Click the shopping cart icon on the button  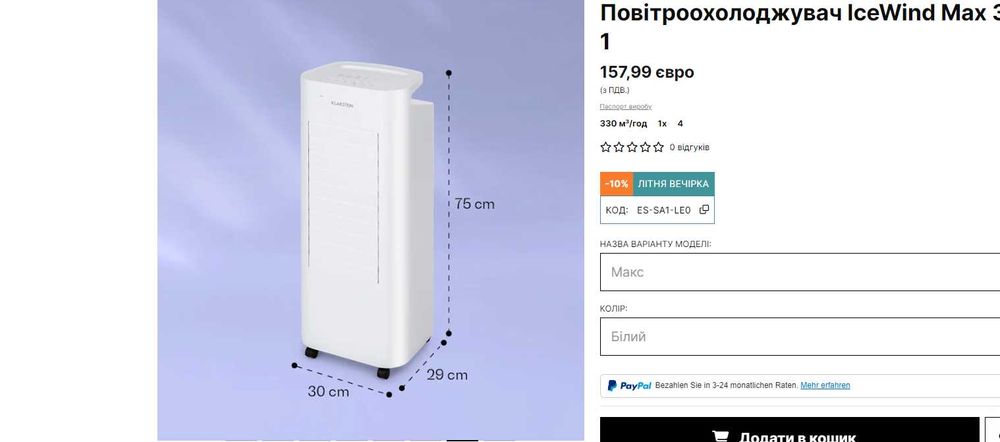click(721, 437)
